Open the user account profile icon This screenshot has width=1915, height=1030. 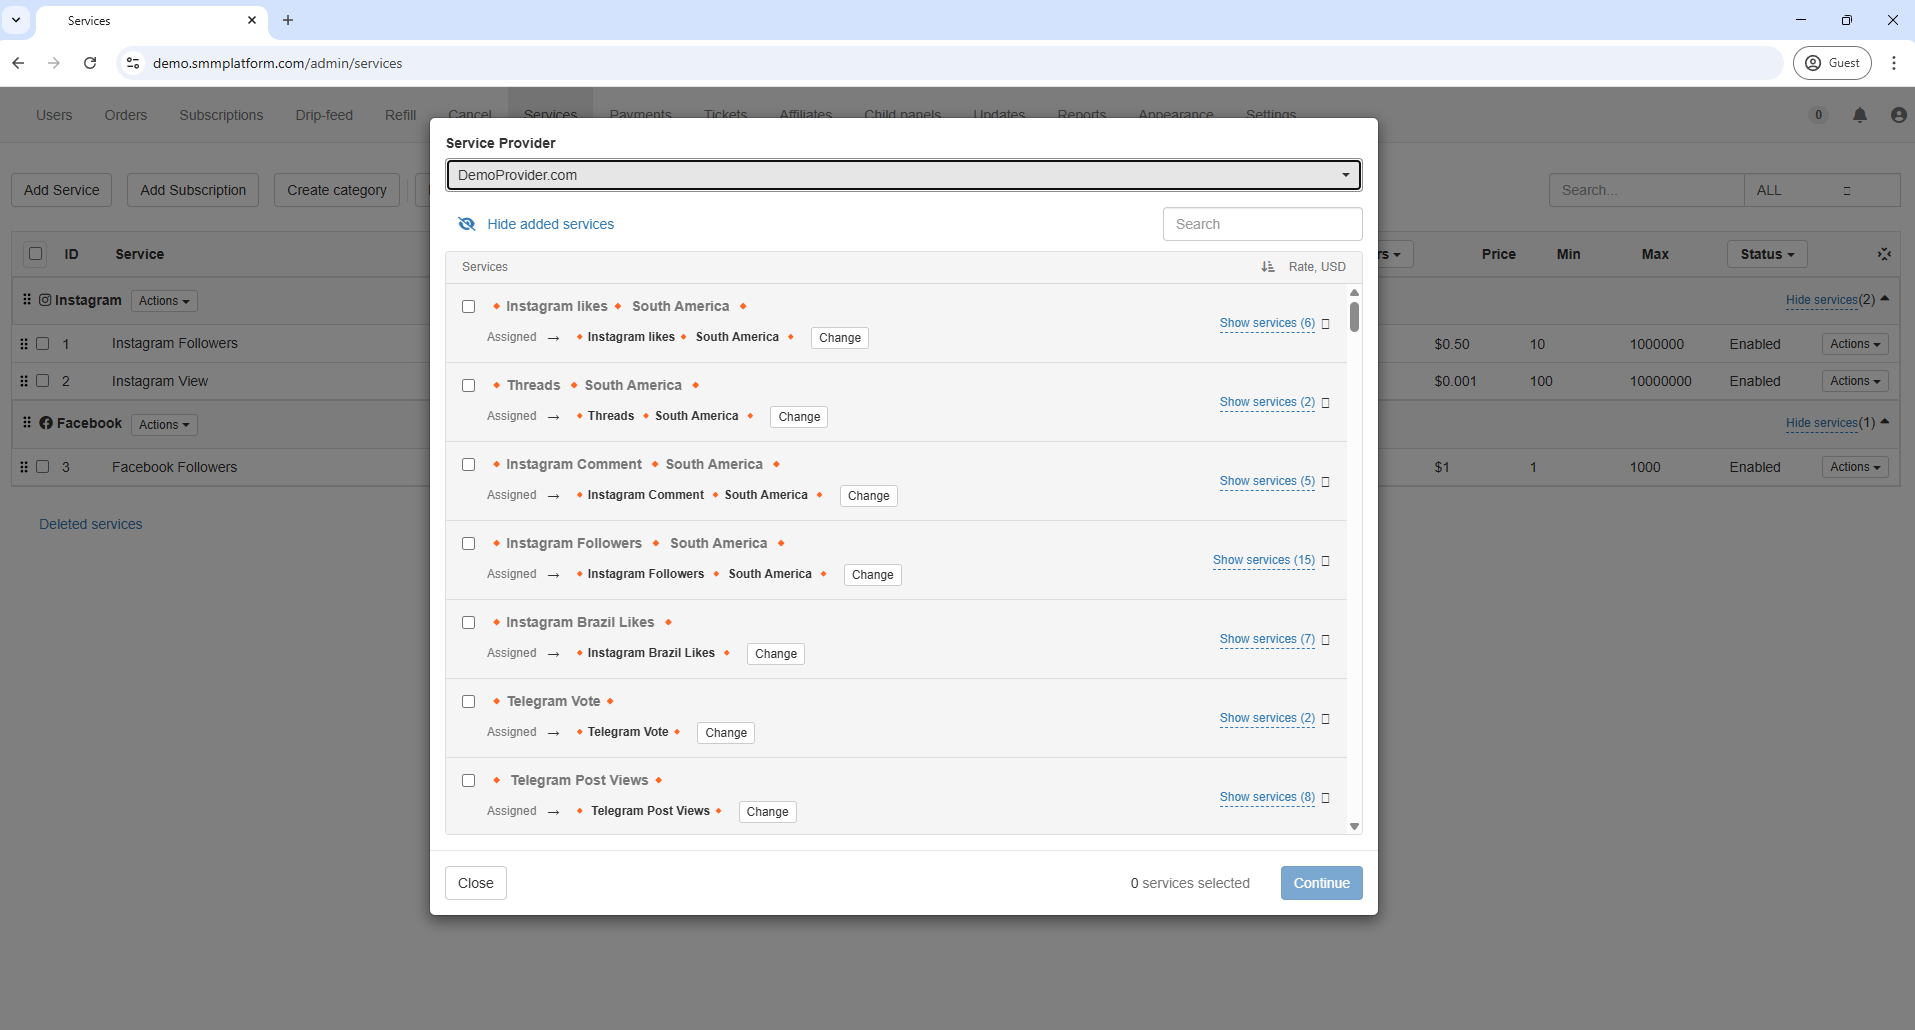pyautogui.click(x=1897, y=115)
